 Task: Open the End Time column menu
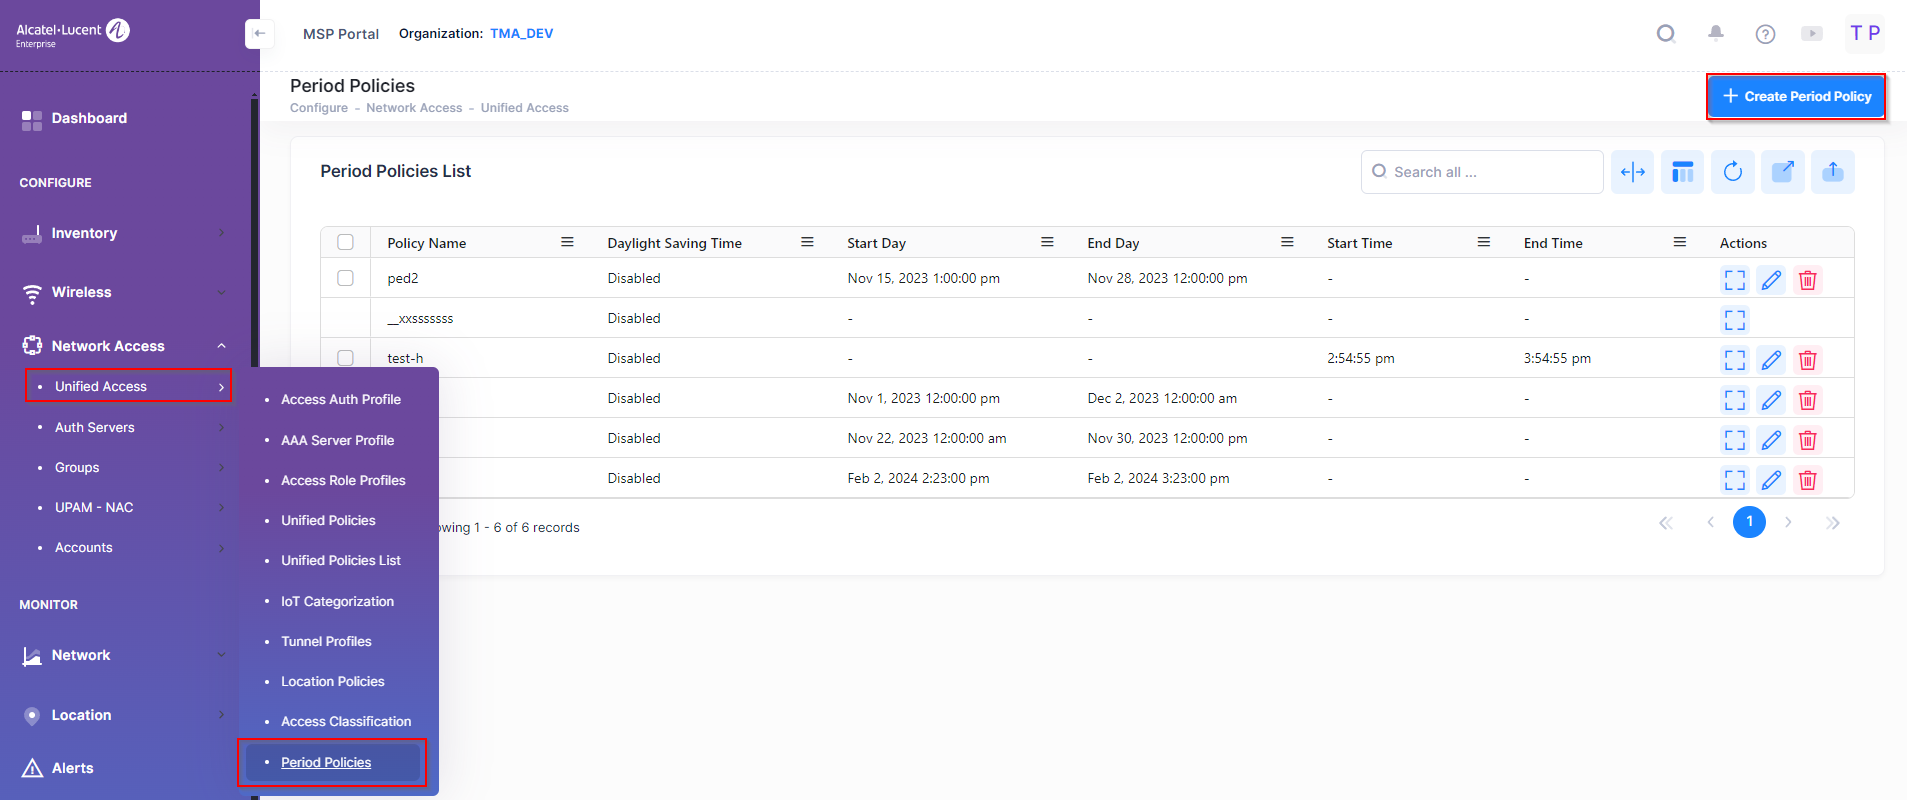[x=1680, y=242]
